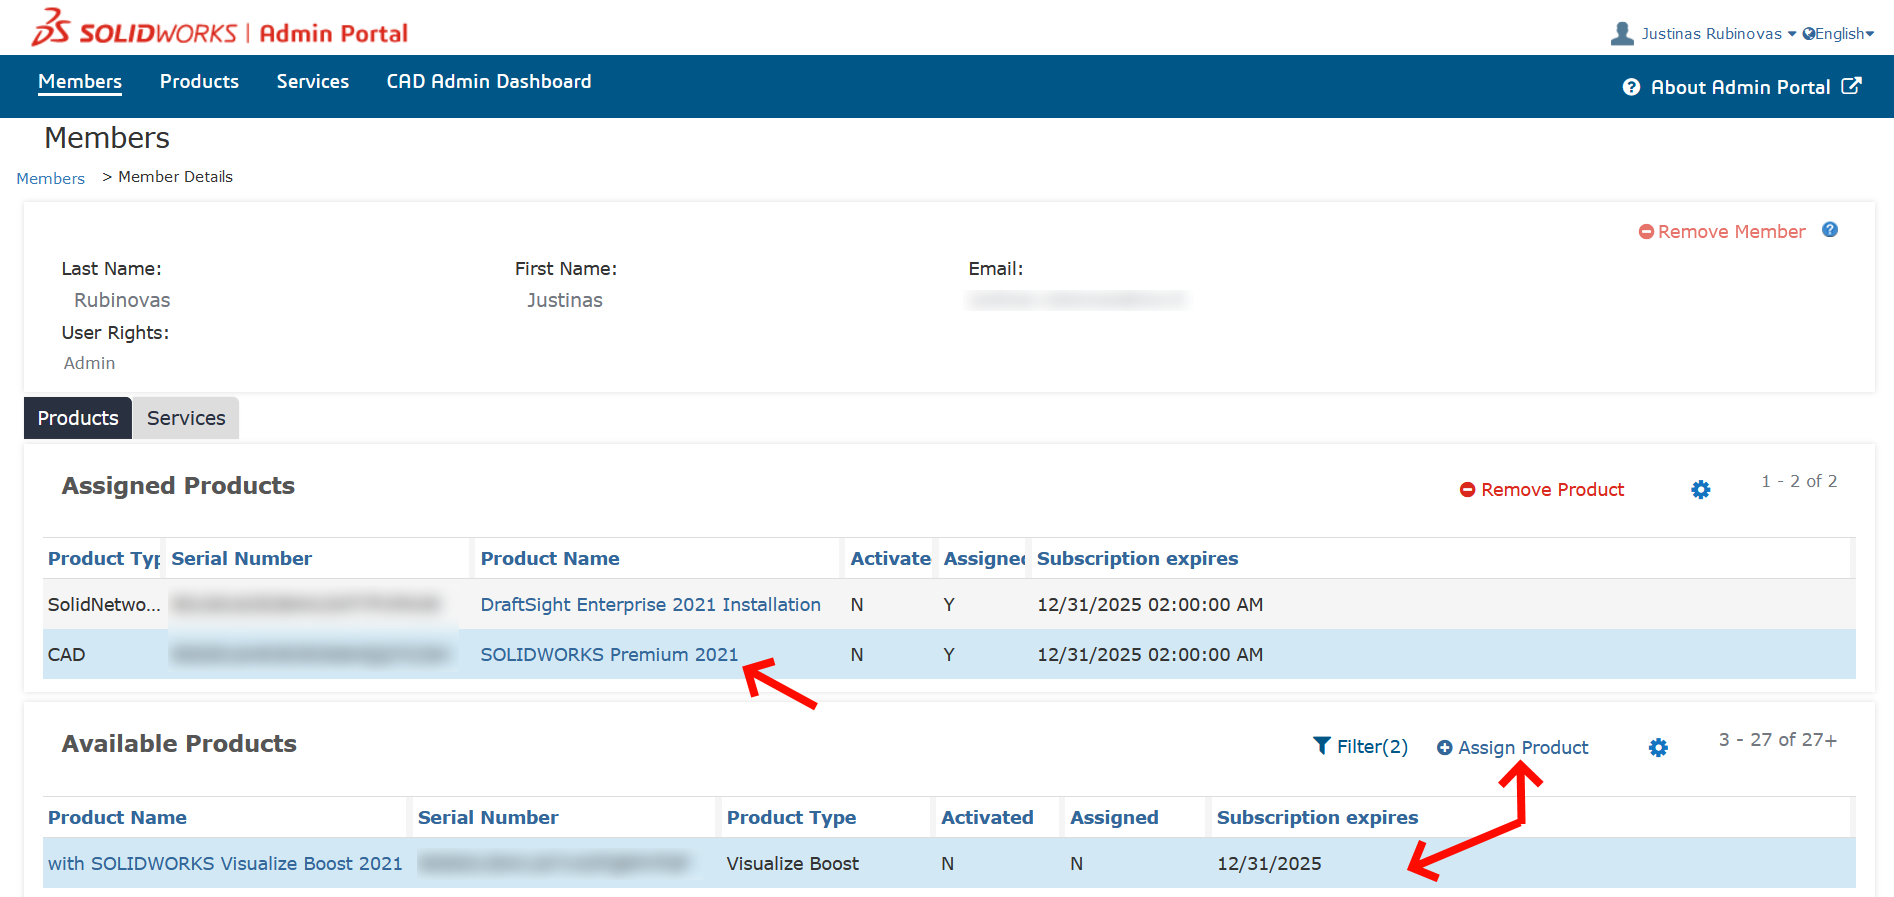1894x897 pixels.
Task: Select the Visualize Boost product type cell
Action: [792, 864]
